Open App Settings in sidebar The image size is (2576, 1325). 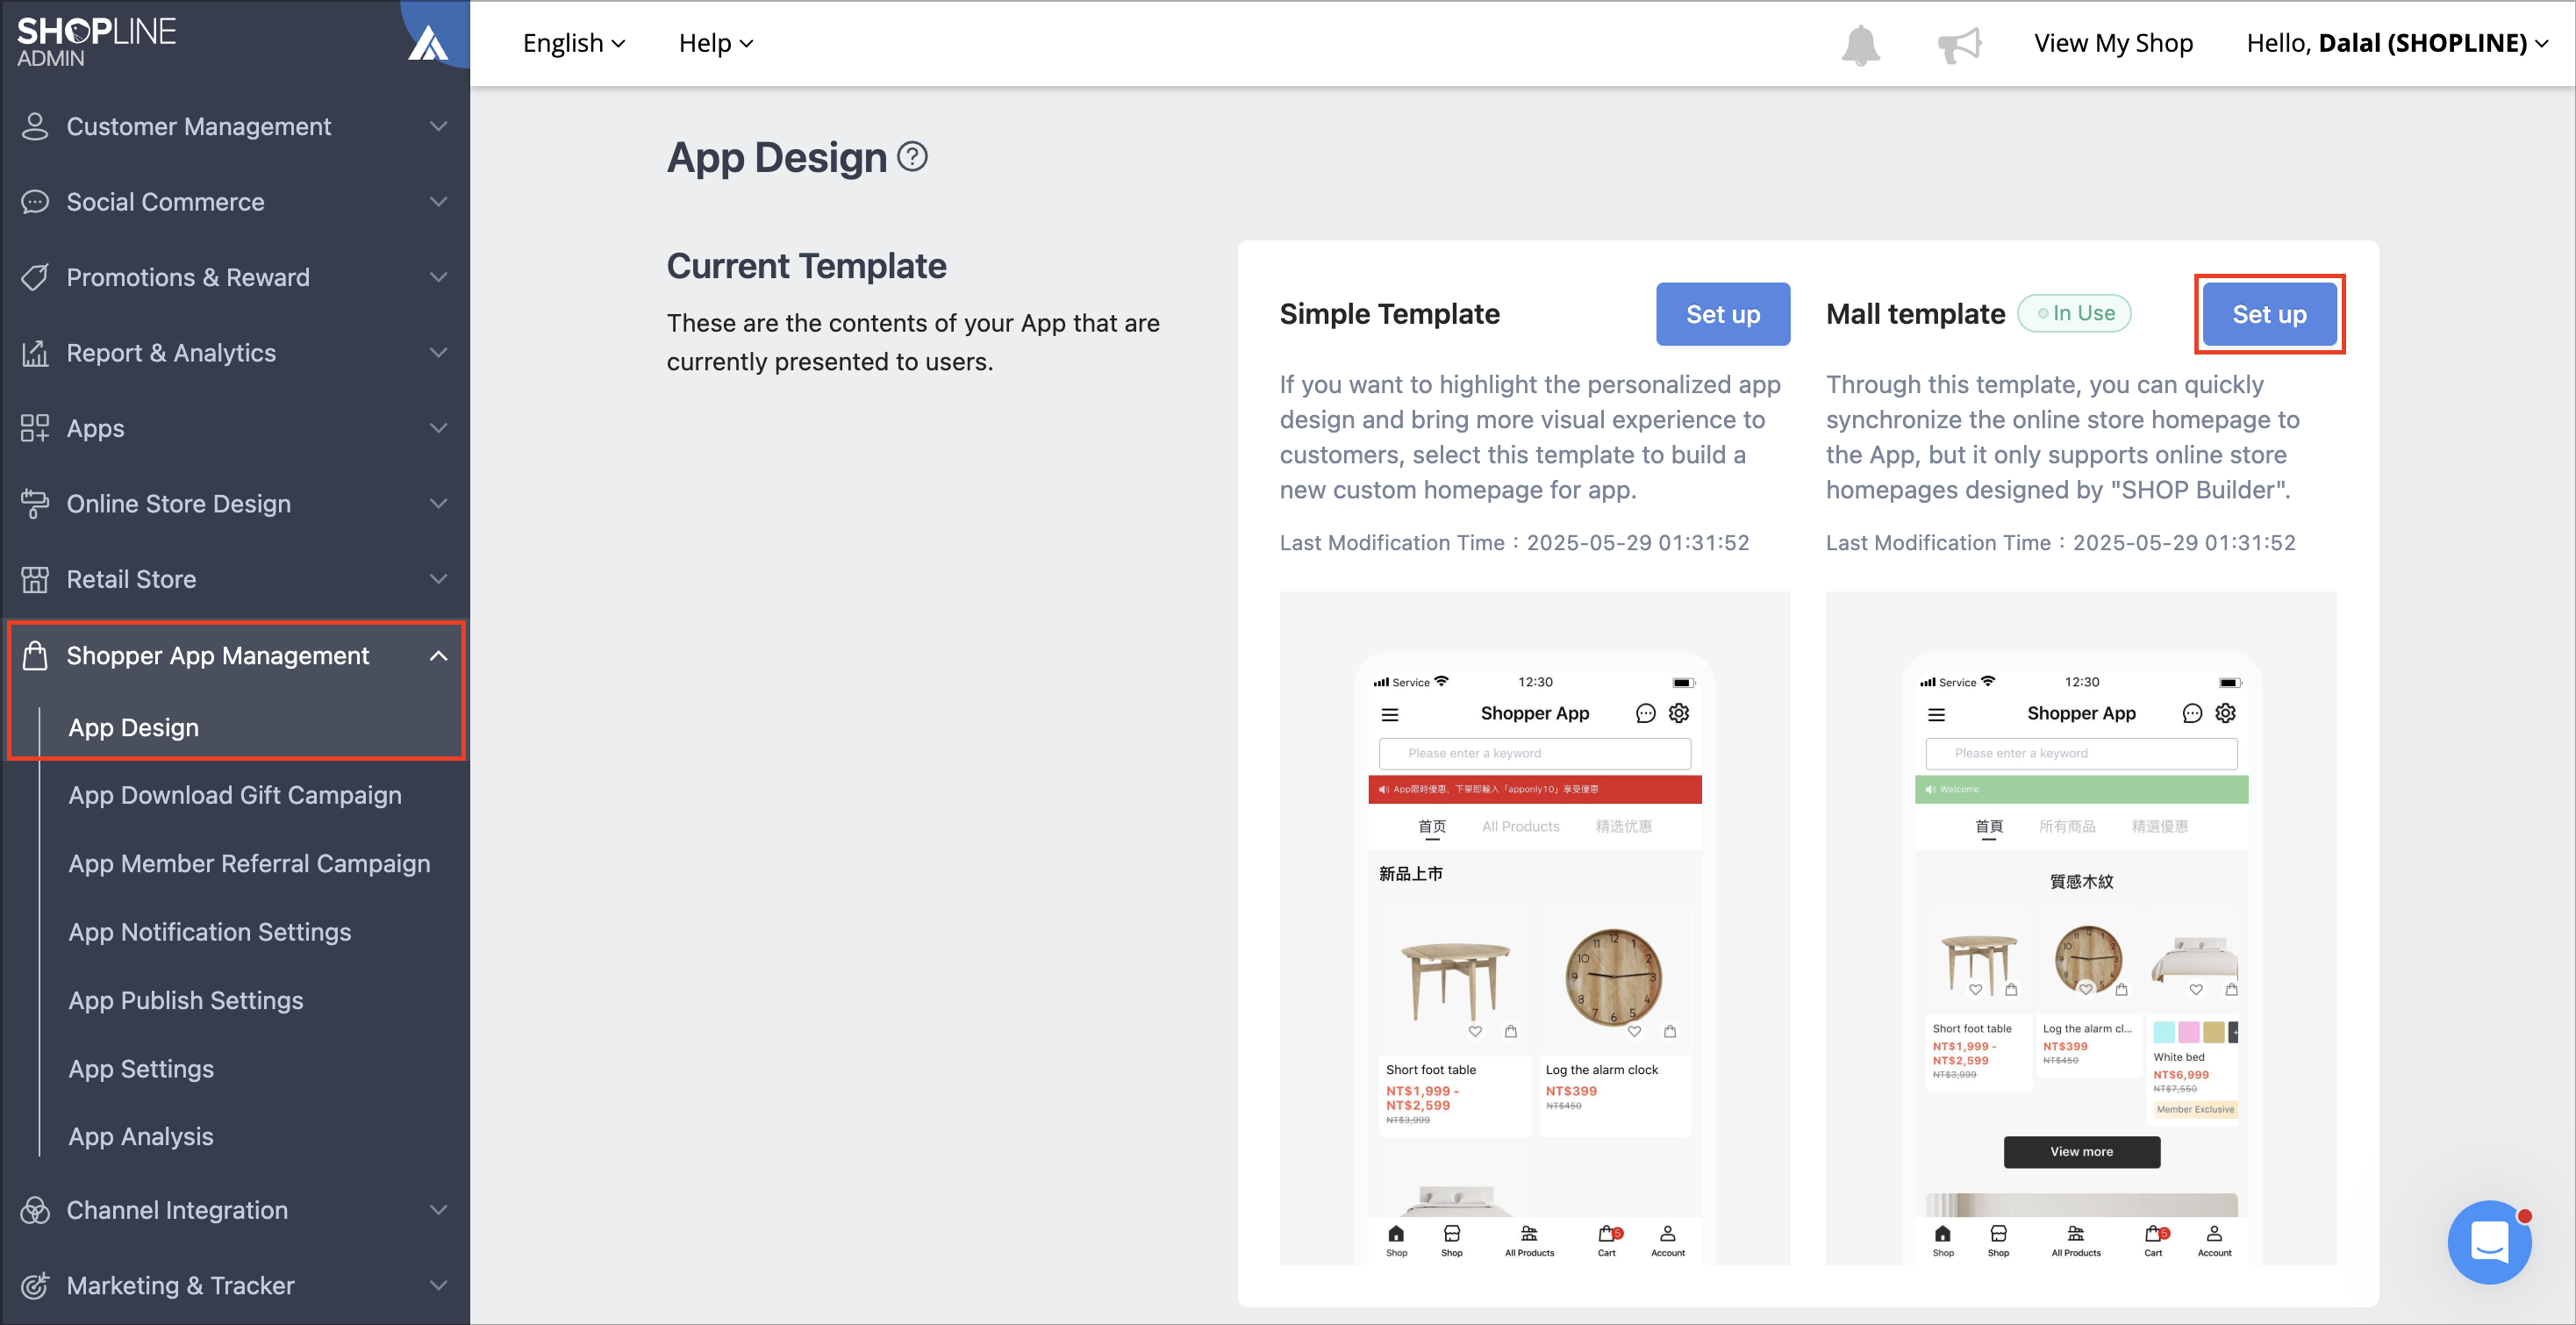tap(141, 1069)
